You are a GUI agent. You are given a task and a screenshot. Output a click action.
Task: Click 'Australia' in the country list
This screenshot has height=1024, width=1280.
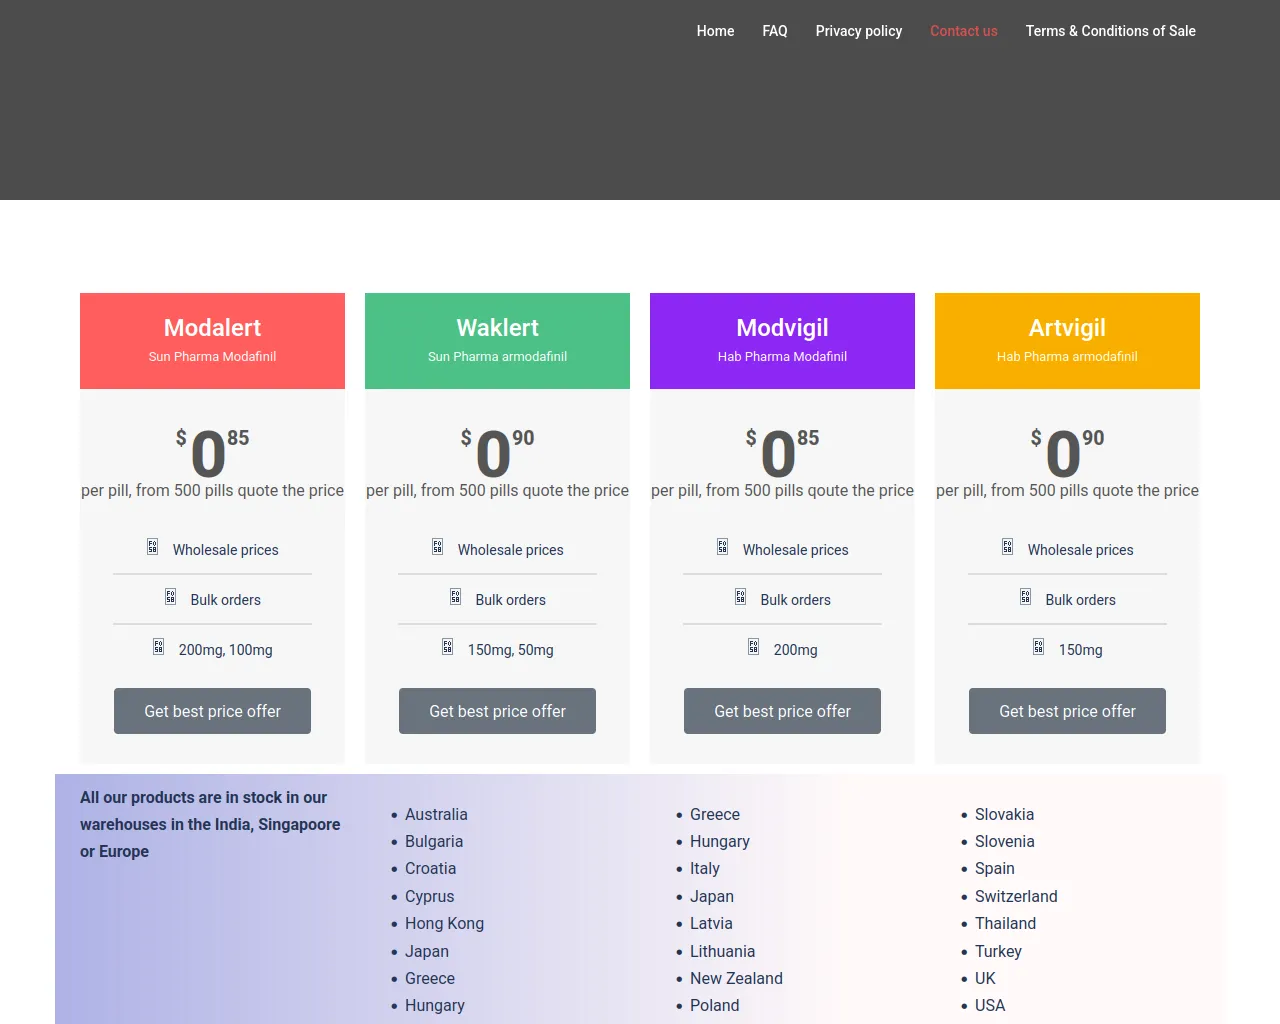436,815
